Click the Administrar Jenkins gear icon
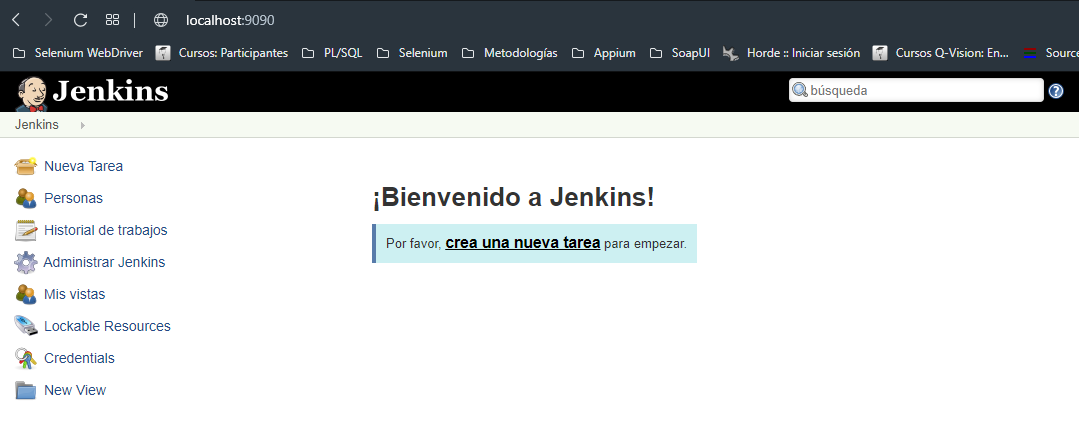 [x=26, y=262]
